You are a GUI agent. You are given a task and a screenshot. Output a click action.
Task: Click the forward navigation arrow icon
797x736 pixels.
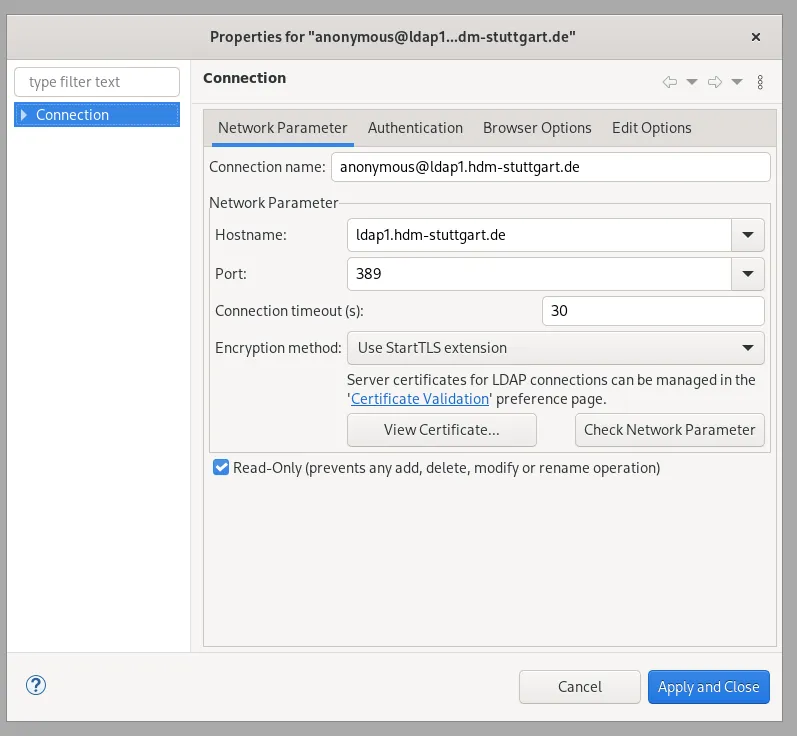(714, 82)
